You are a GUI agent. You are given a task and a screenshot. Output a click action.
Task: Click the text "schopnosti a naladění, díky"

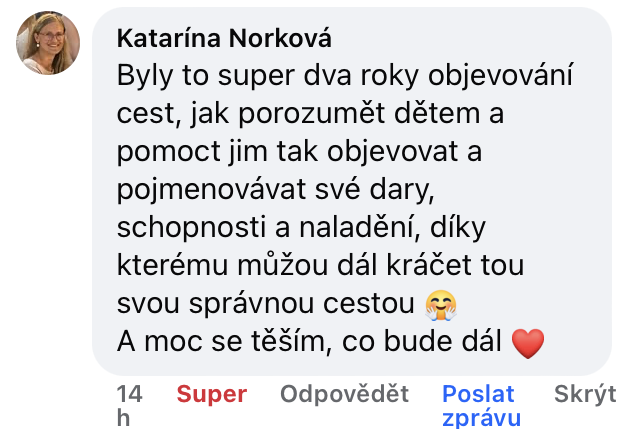[301, 228]
